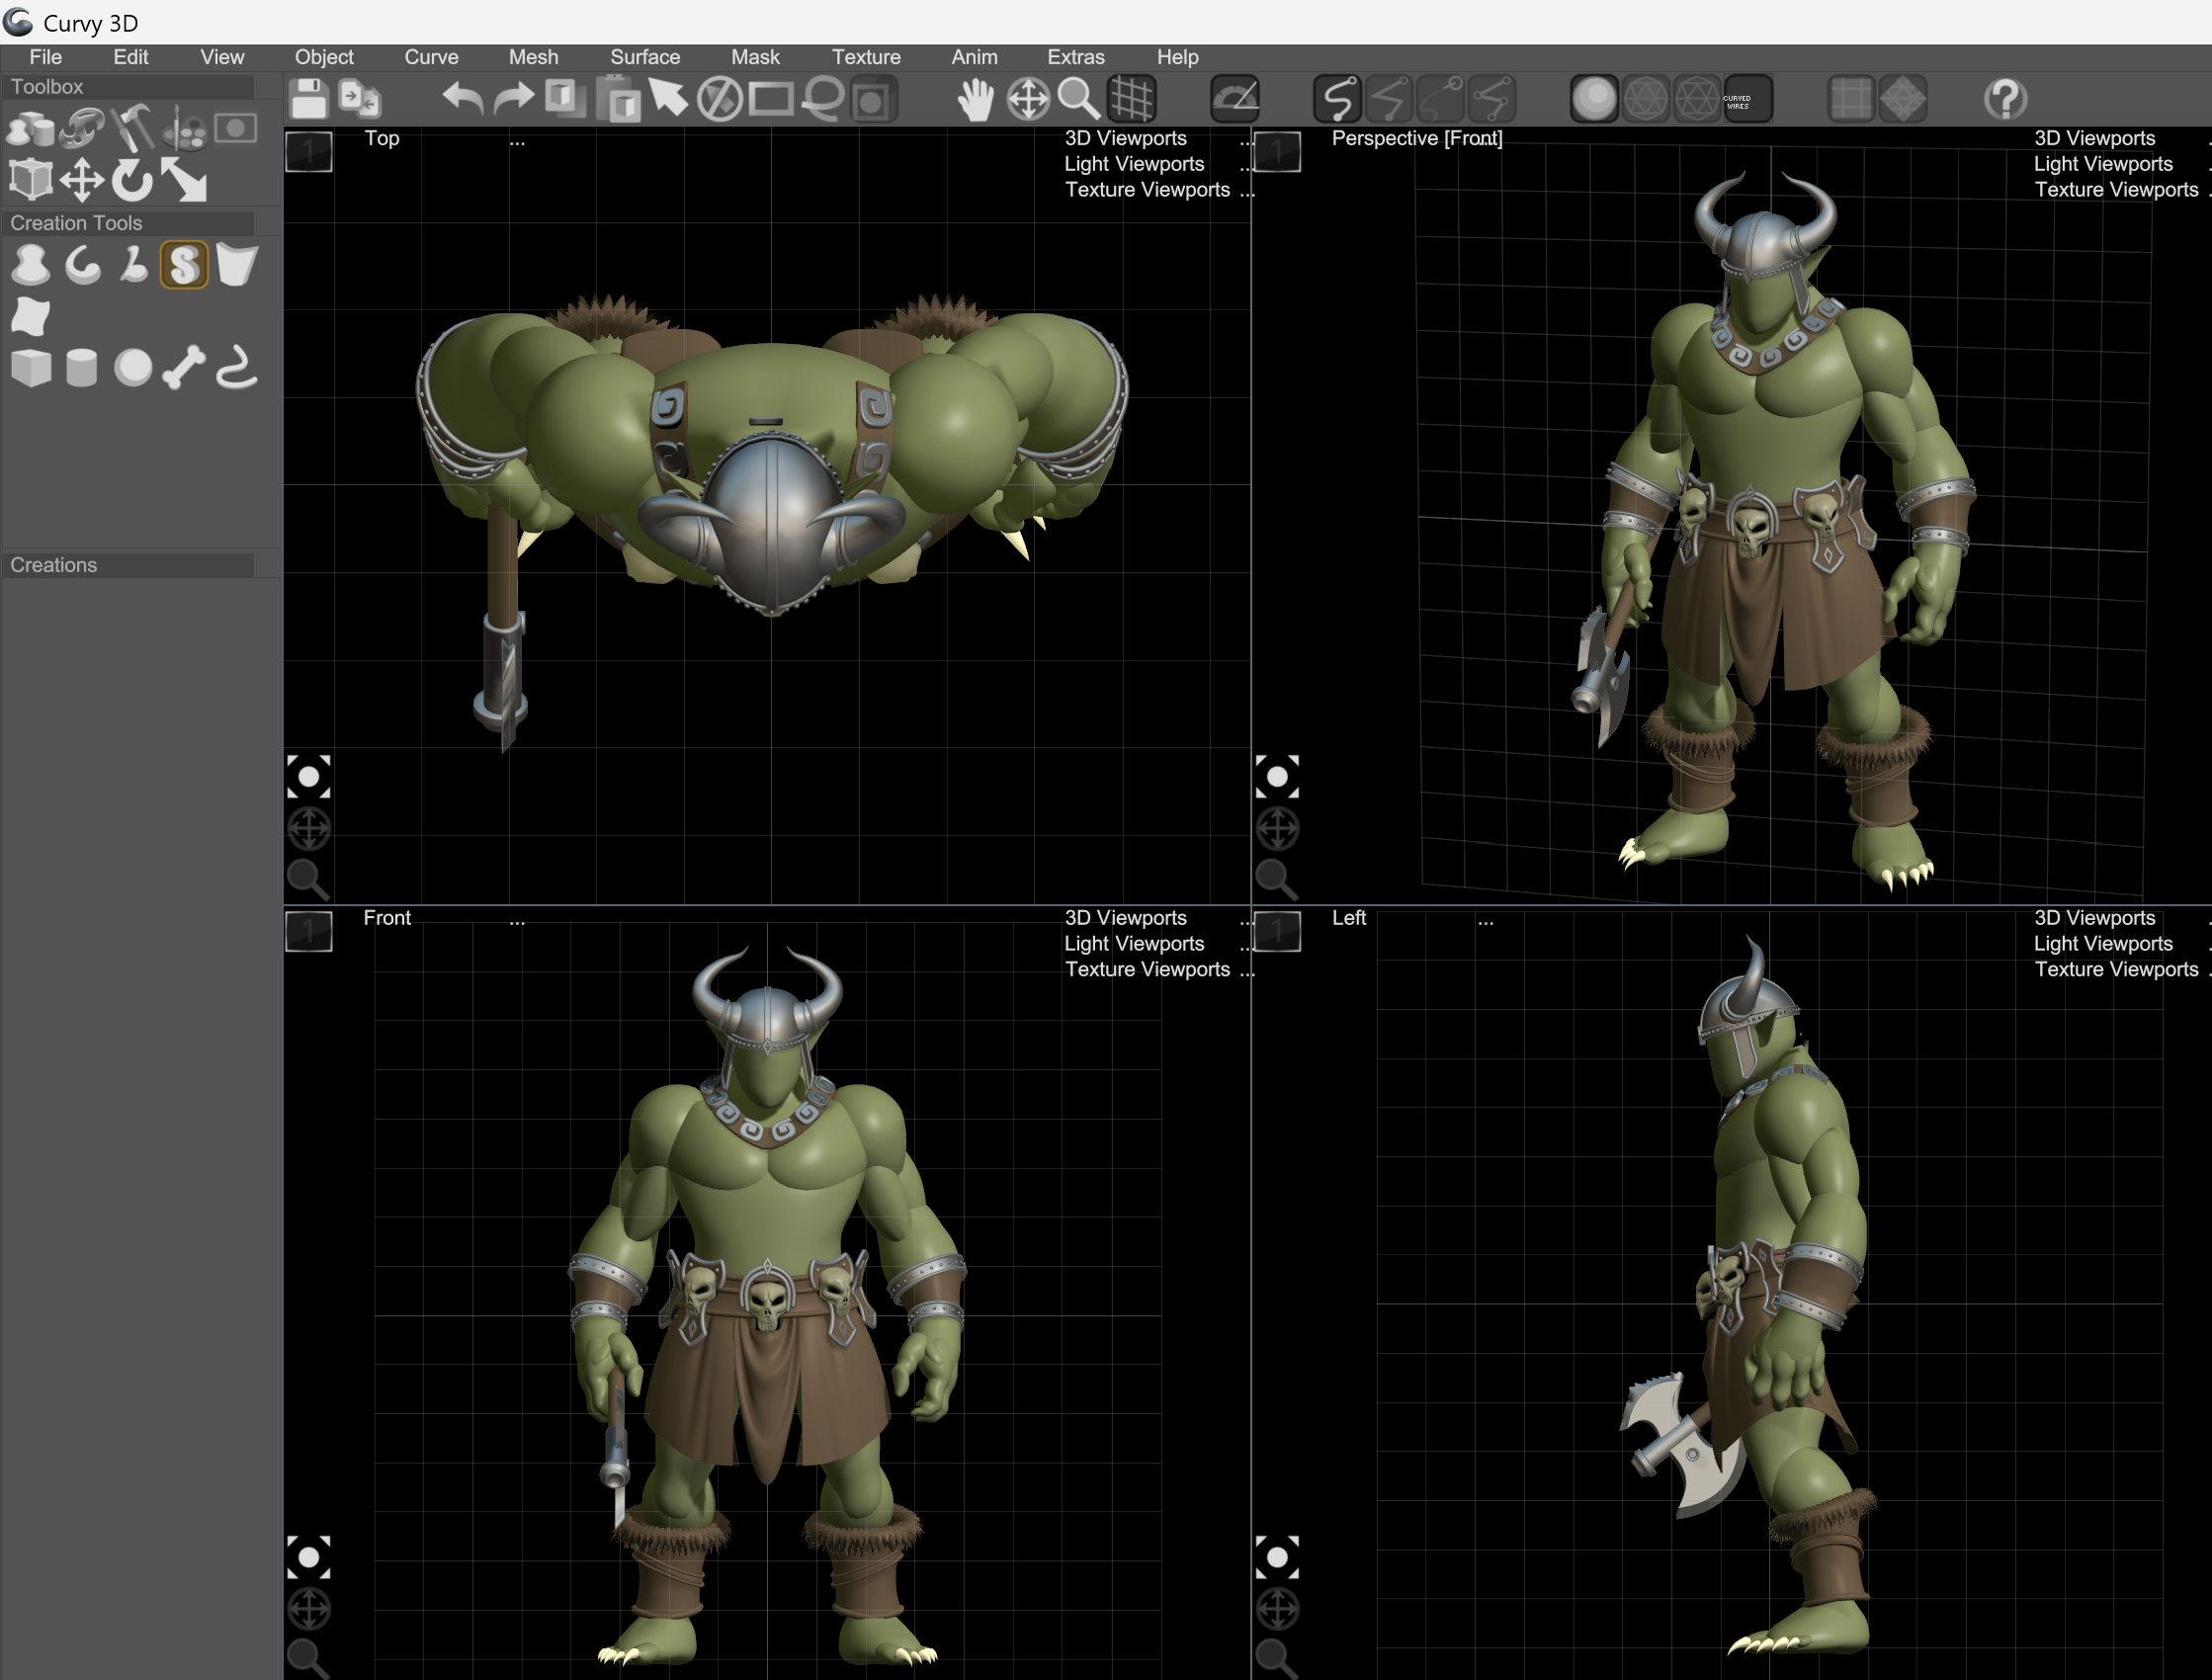The width and height of the screenshot is (2212, 1680).
Task: Enable the zigzag polyline curve mode
Action: tap(1390, 99)
